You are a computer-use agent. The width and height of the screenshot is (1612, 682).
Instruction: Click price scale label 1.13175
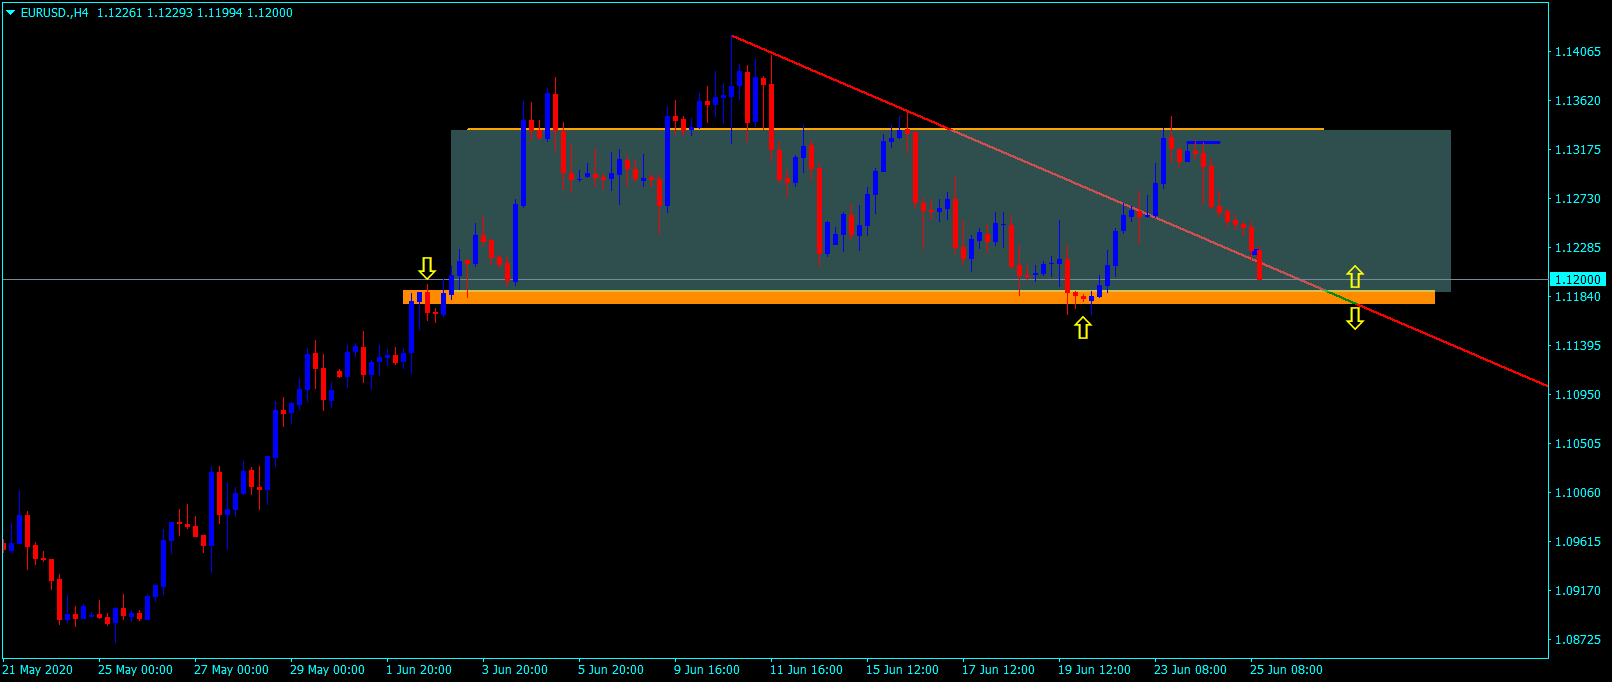click(1577, 150)
